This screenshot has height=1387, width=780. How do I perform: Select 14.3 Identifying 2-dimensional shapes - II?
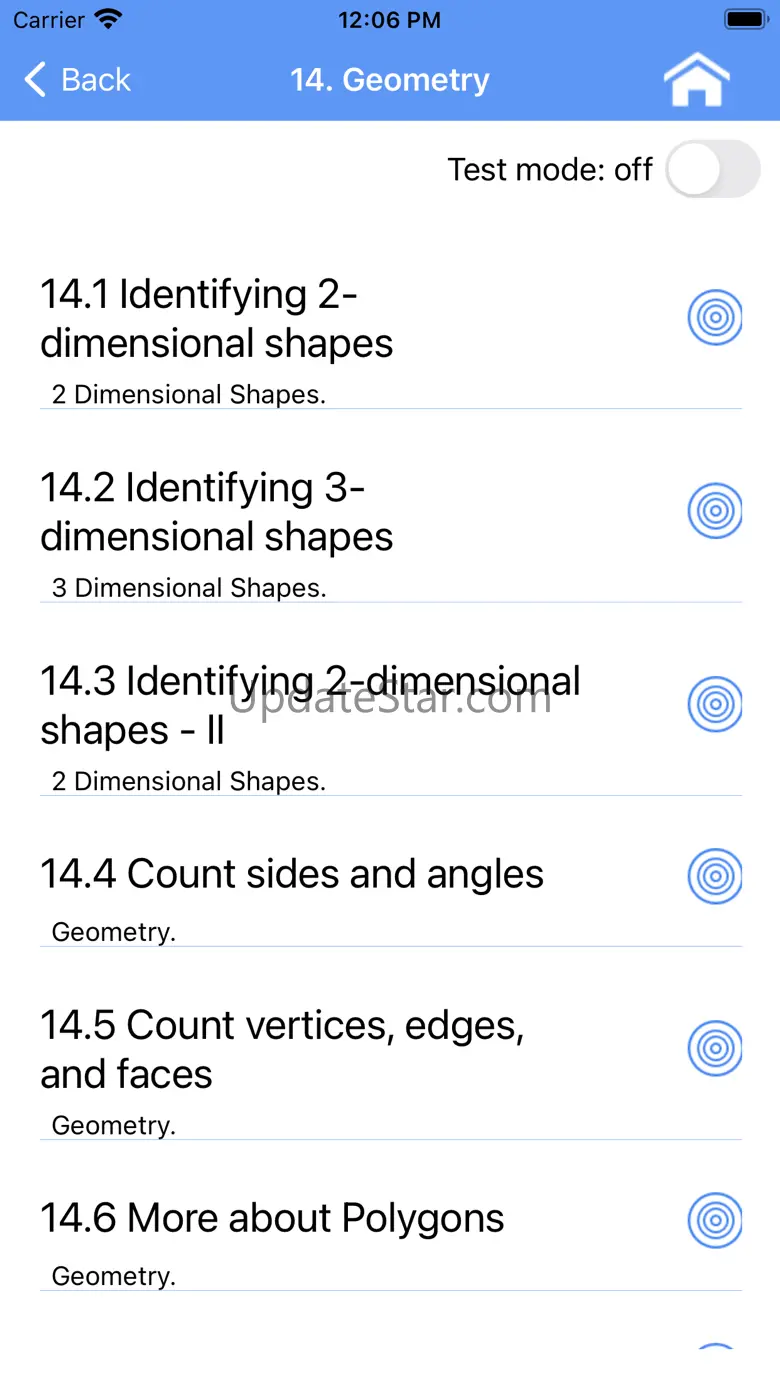tap(310, 705)
